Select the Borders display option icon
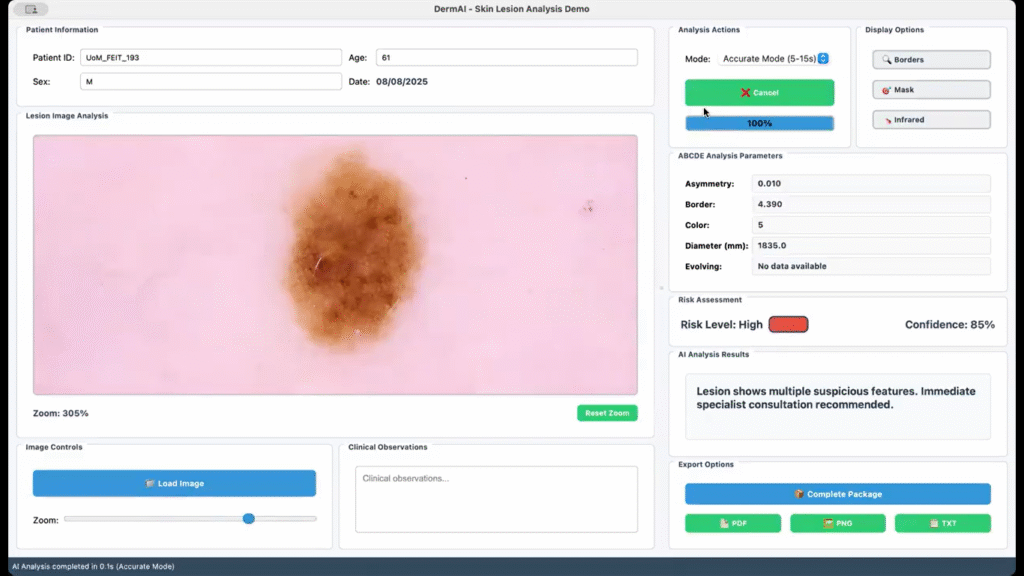This screenshot has height=576, width=1024. 886,60
